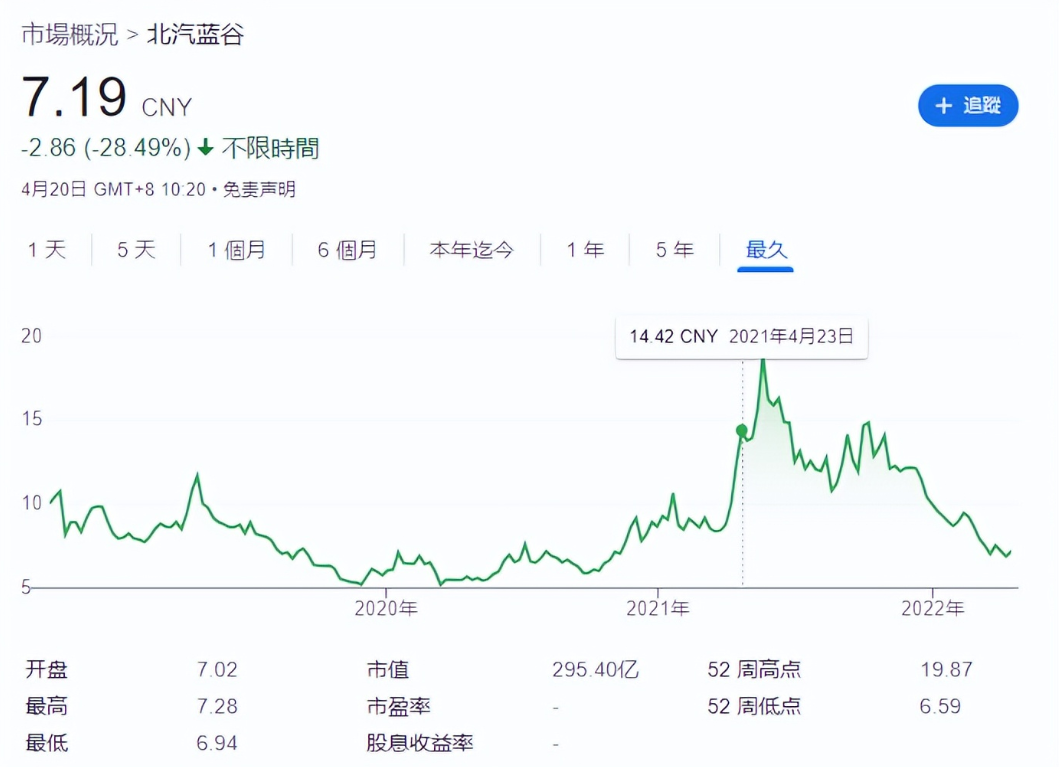The image size is (1059, 767).
Task: Click the 开盘 value 7.02
Action: click(217, 669)
